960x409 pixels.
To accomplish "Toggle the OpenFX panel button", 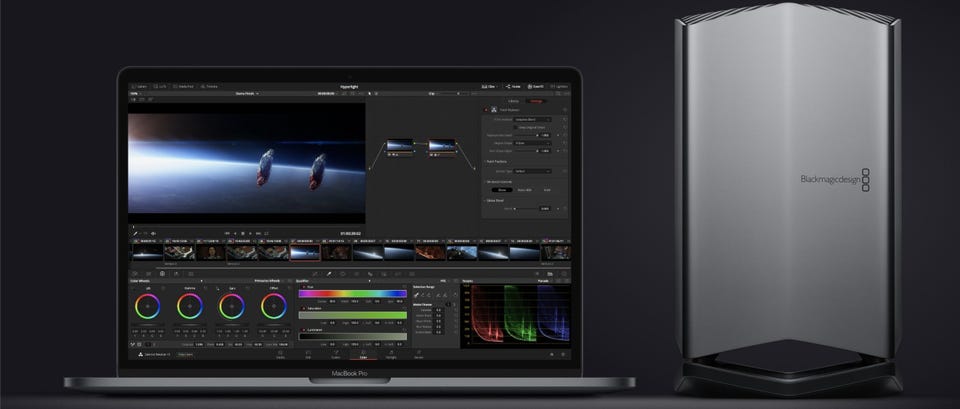I will click(x=535, y=86).
